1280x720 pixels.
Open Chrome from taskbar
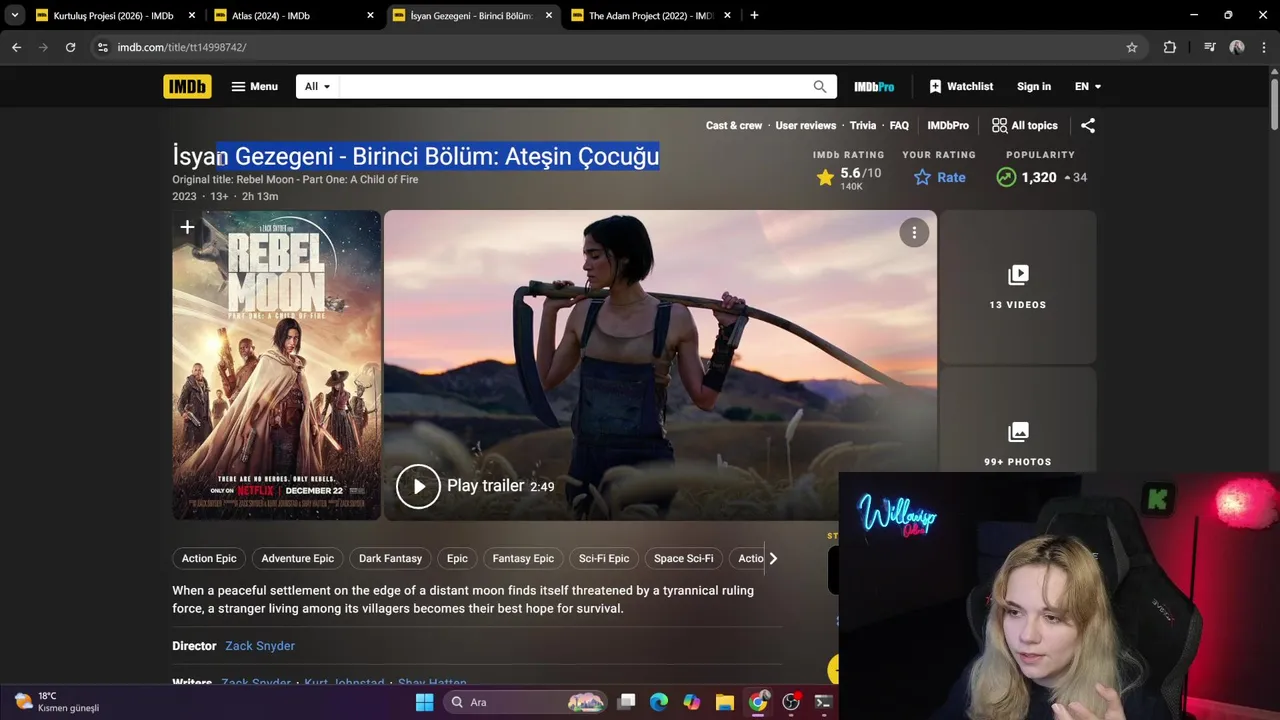click(x=758, y=702)
